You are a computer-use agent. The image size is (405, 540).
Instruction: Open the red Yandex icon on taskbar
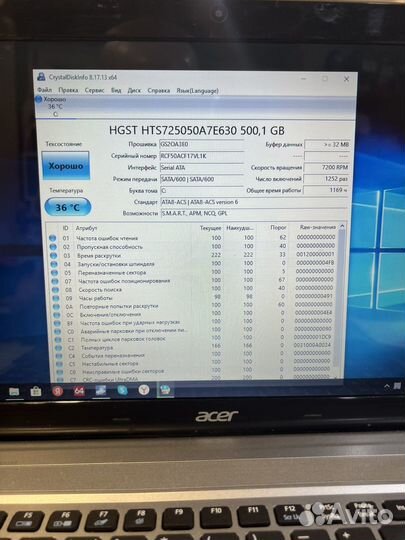58,391
